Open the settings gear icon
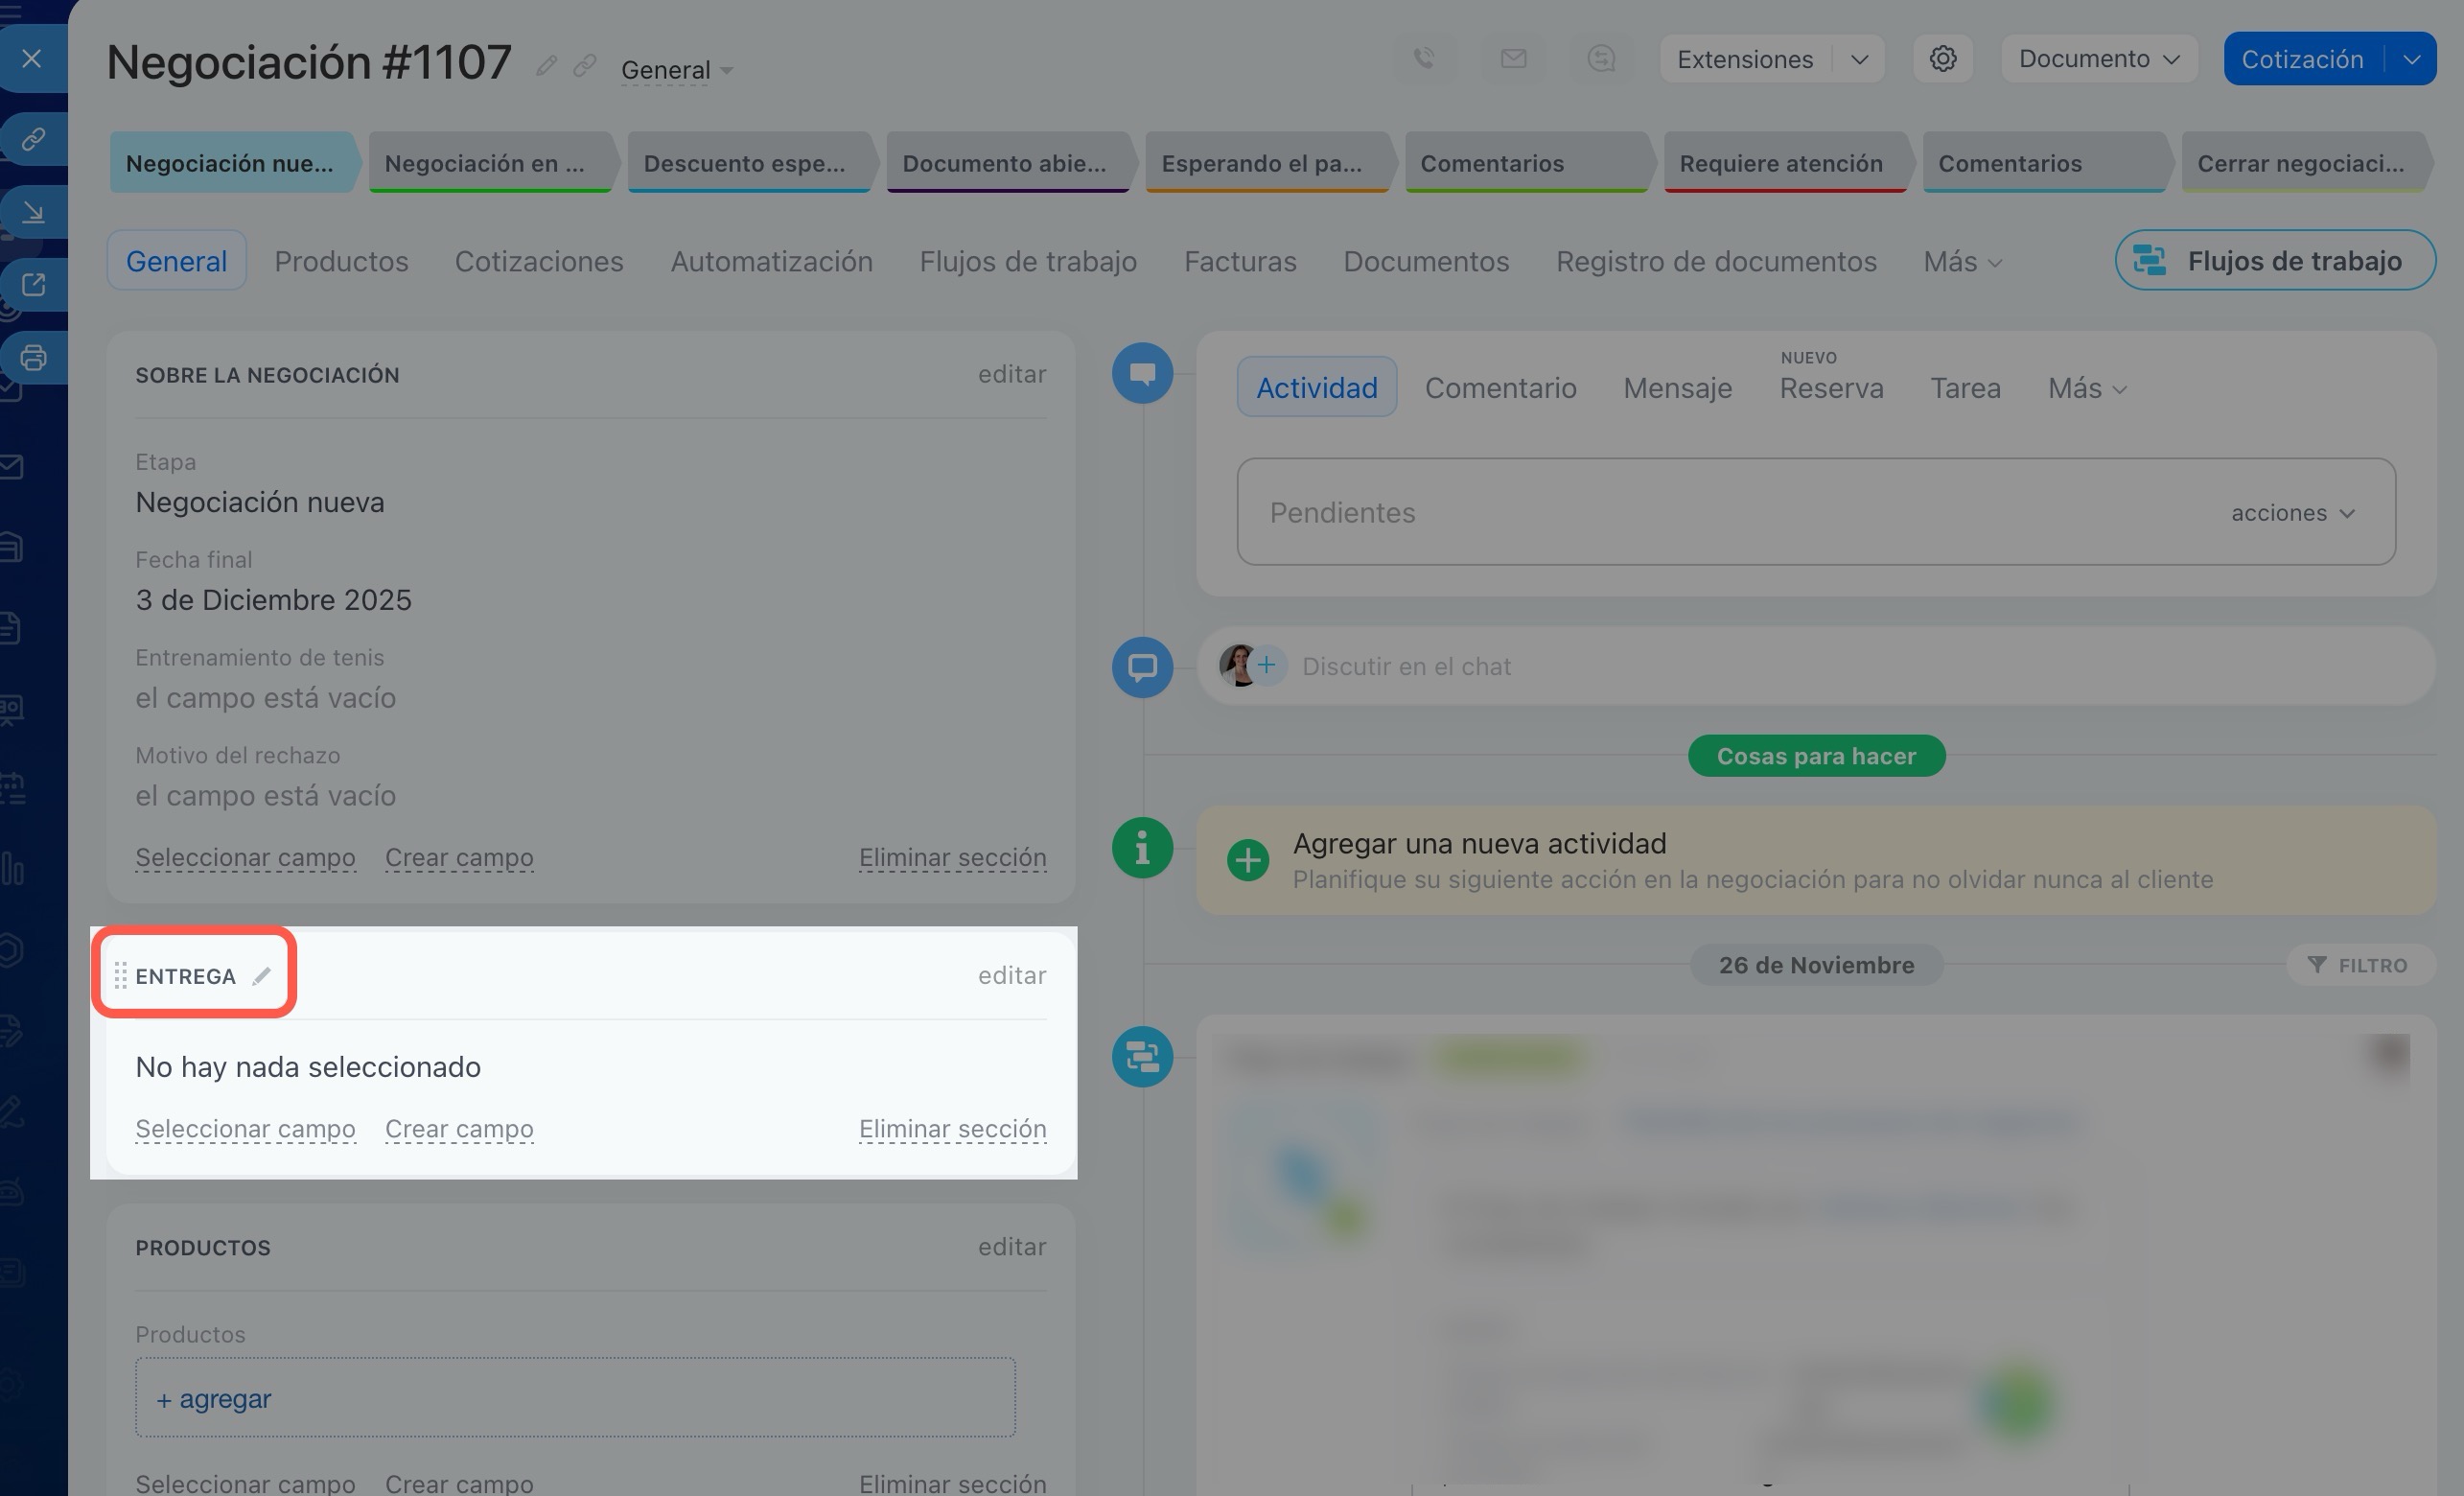Image resolution: width=2464 pixels, height=1496 pixels. tap(1942, 59)
